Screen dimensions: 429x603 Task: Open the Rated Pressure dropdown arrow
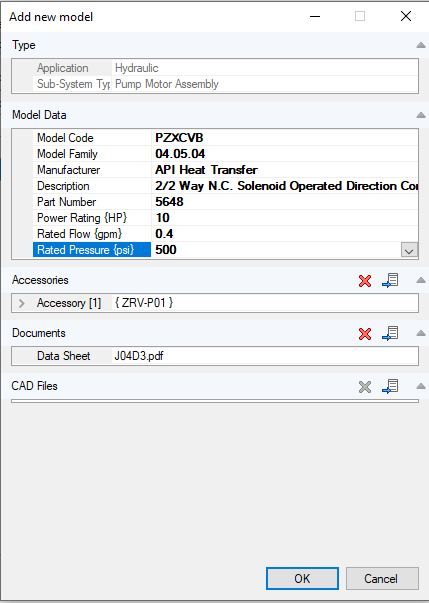[409, 250]
